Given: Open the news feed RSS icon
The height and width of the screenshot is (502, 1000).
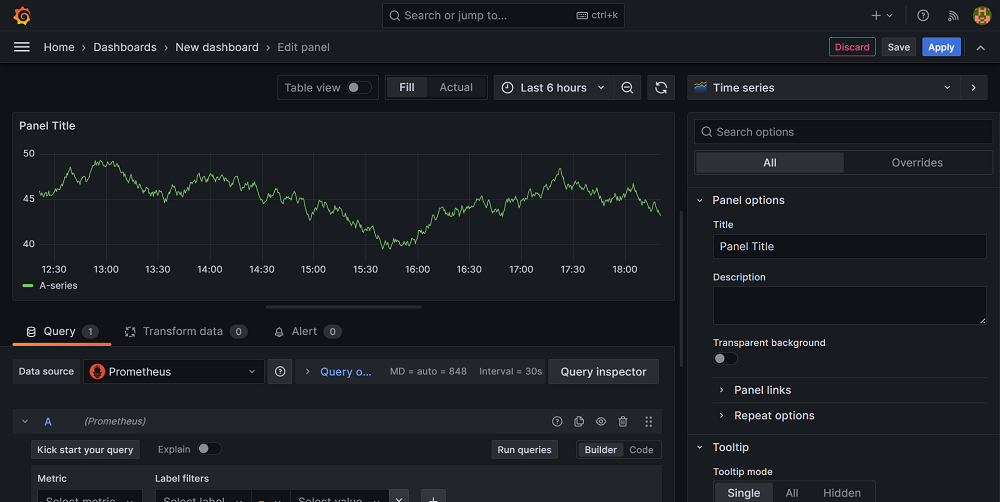Looking at the screenshot, I should (x=953, y=16).
